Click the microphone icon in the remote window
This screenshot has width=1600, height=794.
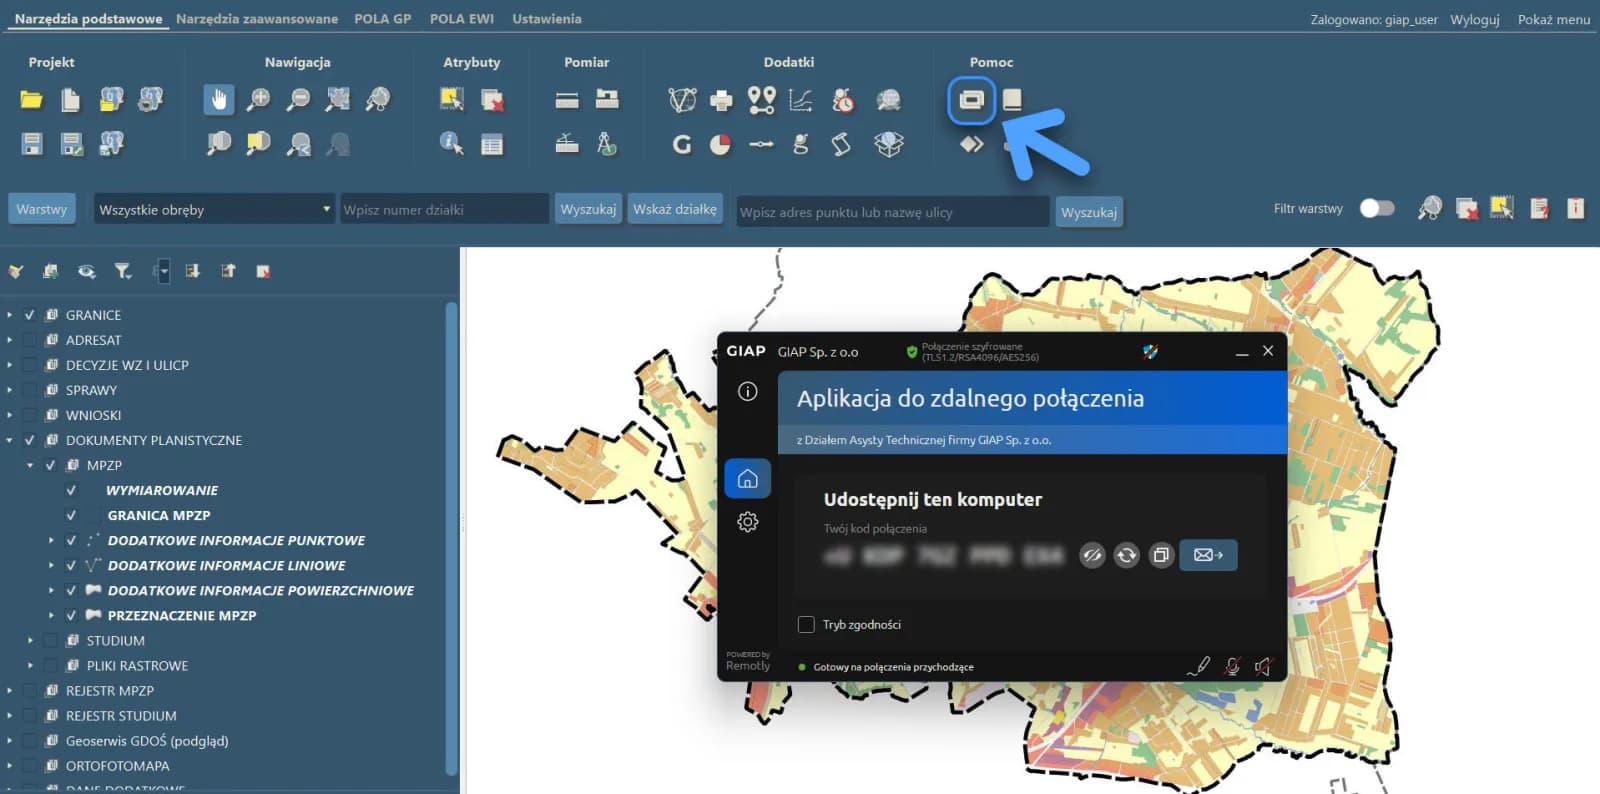coord(1232,666)
